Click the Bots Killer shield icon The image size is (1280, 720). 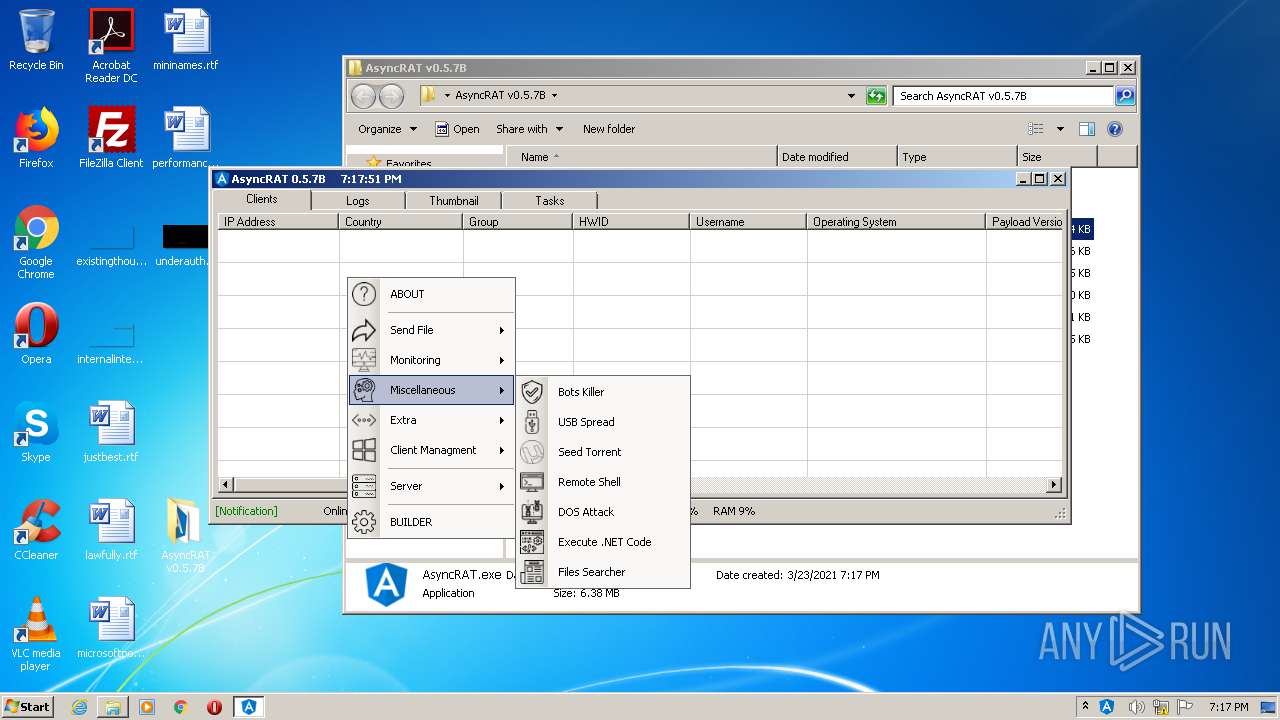[532, 392]
